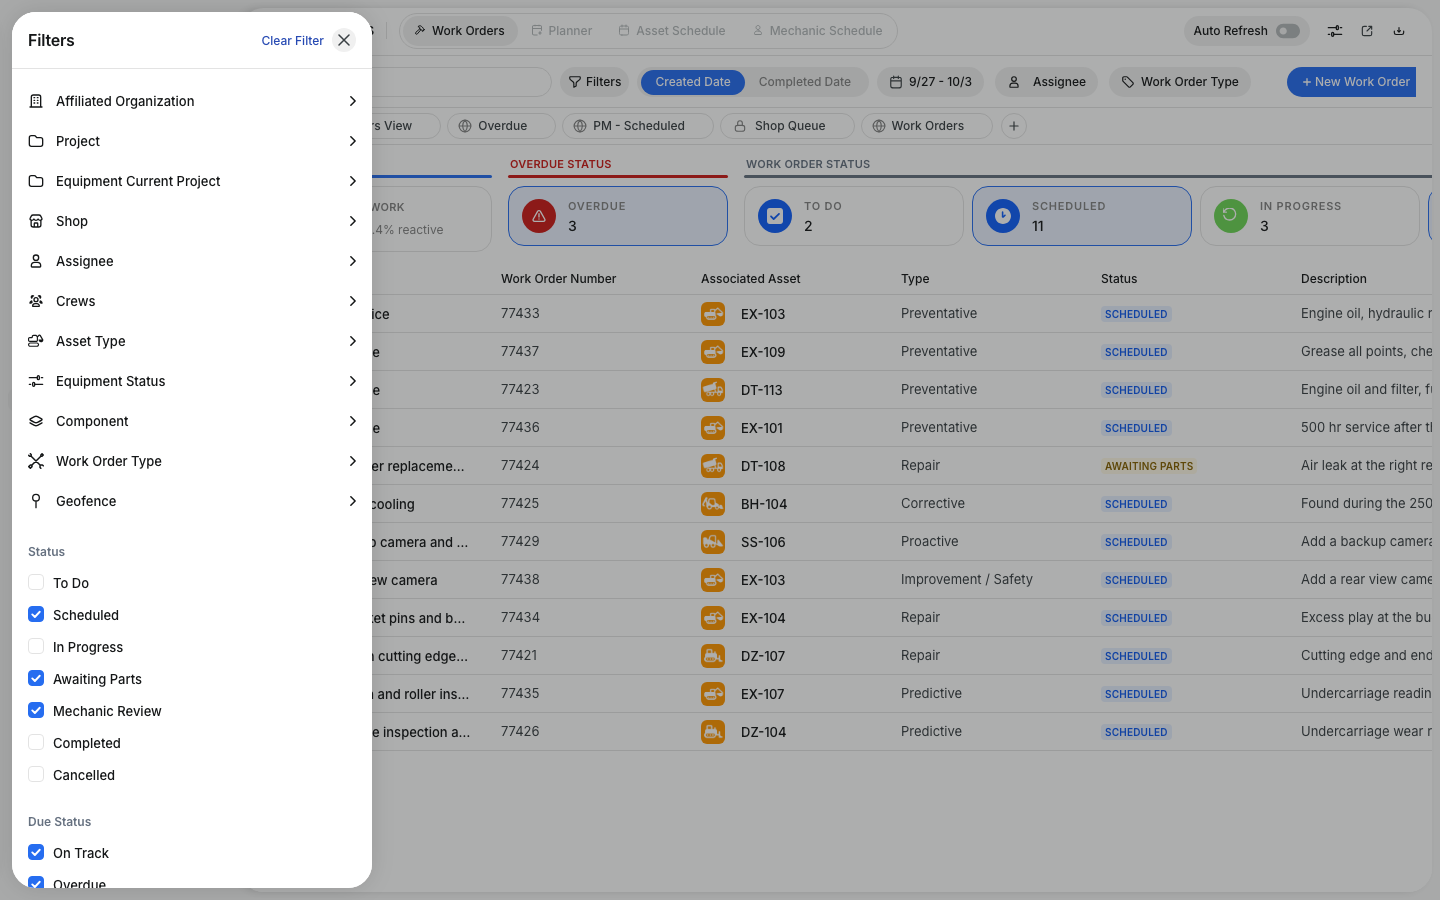Open display settings sliders icon in top bar
The height and width of the screenshot is (900, 1440).
click(x=1335, y=31)
